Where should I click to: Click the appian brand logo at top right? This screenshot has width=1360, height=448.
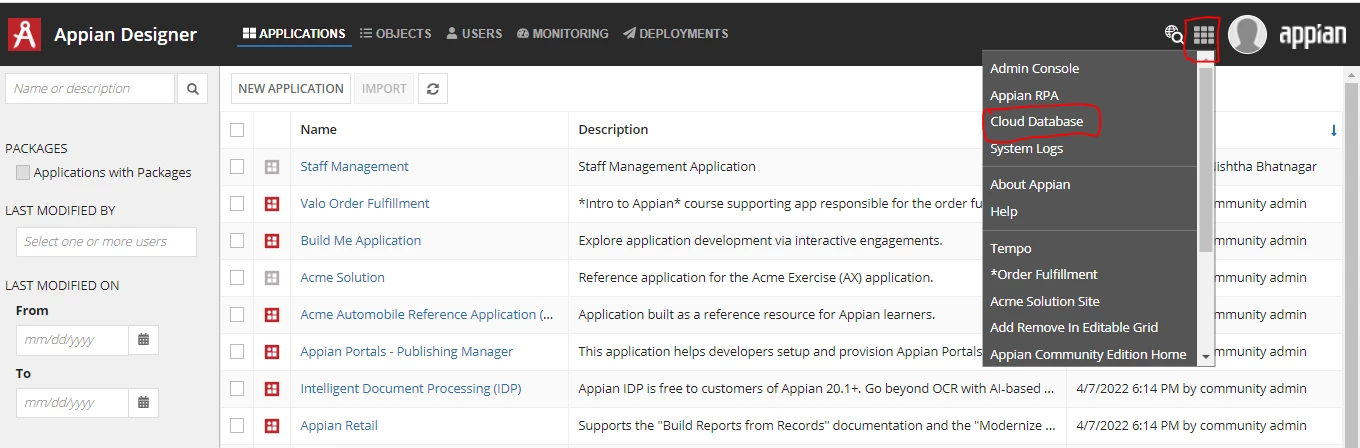[1312, 35]
